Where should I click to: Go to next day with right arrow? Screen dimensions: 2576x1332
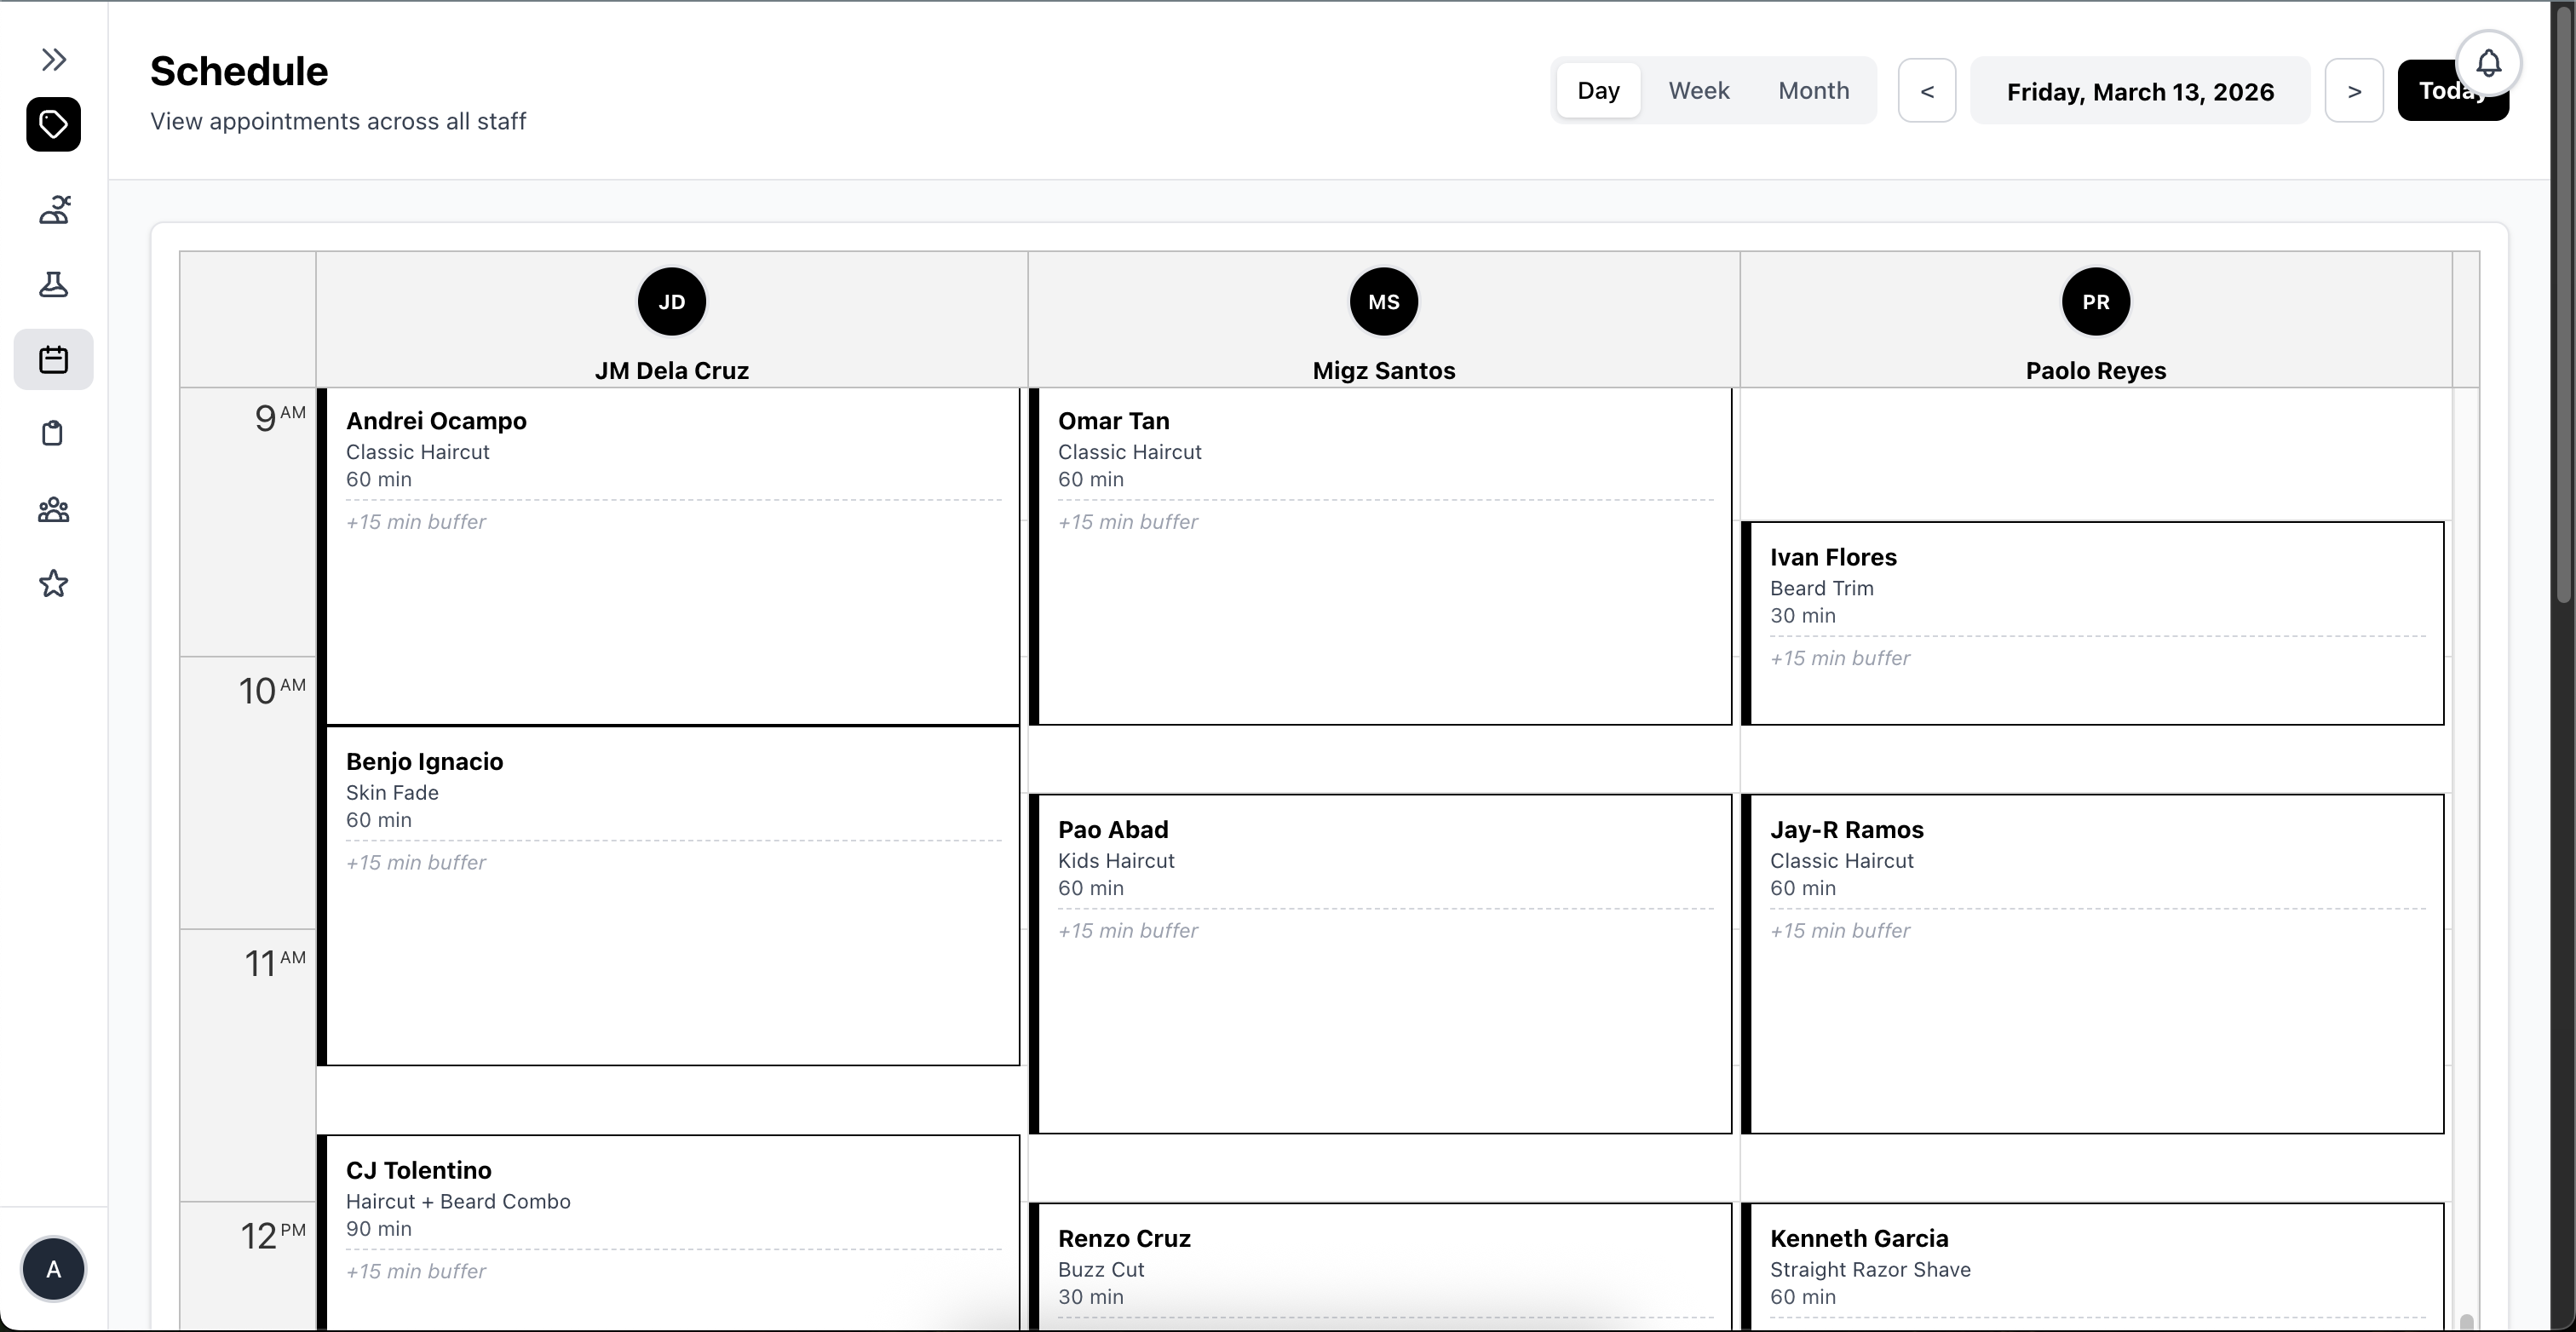click(2354, 90)
